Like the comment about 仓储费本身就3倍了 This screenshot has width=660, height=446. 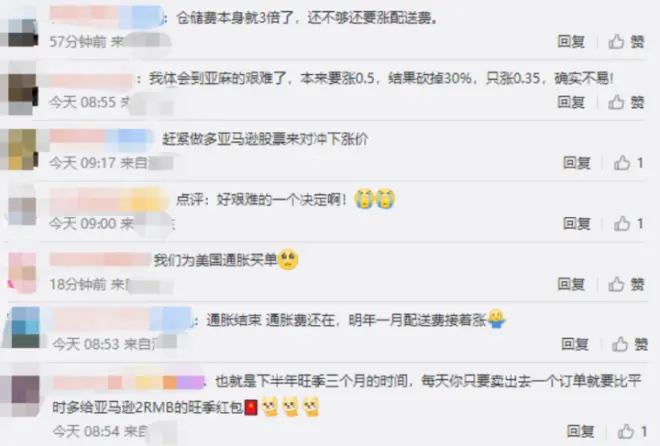(x=626, y=42)
